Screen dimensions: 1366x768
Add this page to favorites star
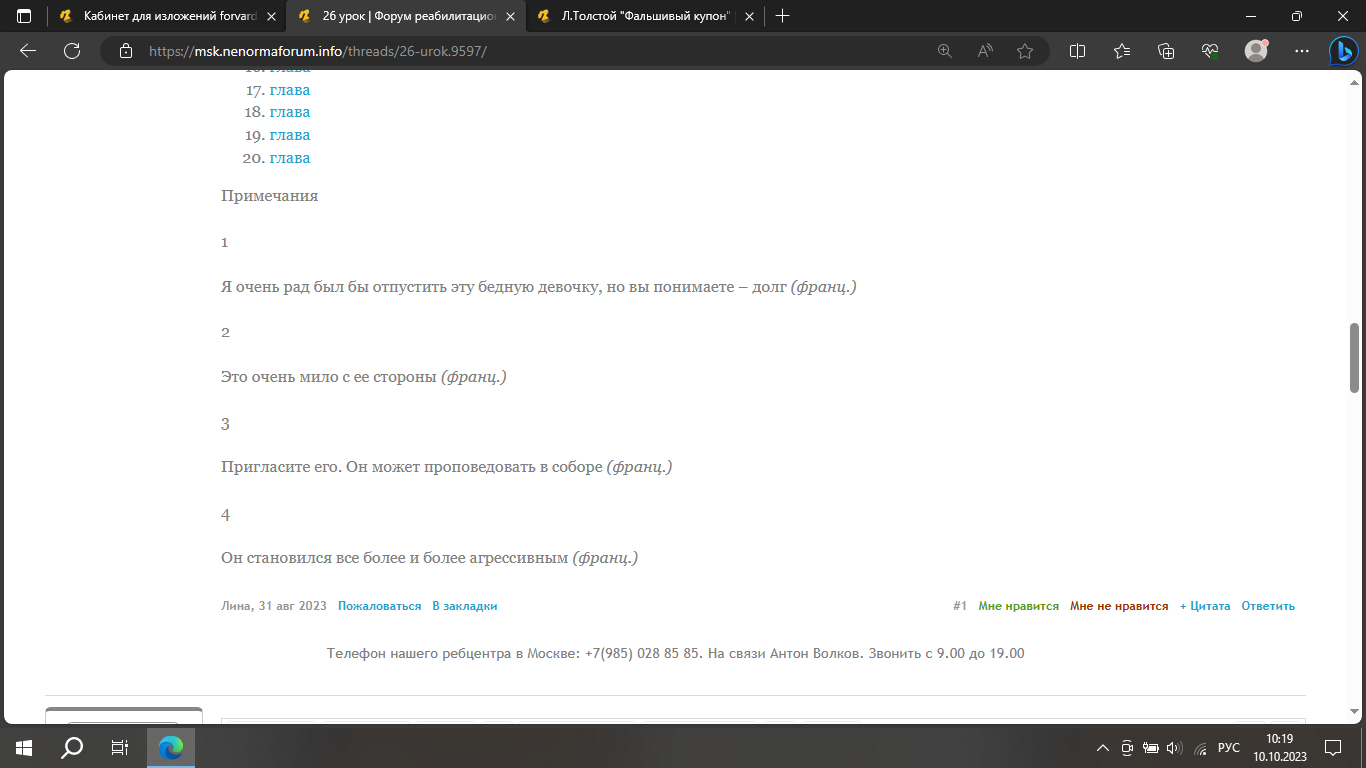tap(1024, 51)
